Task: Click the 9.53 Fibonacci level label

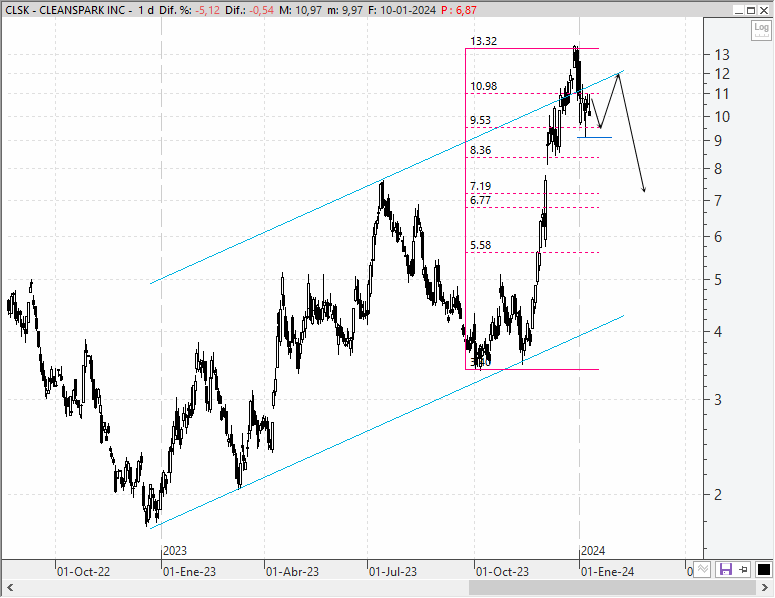Action: coord(480,120)
